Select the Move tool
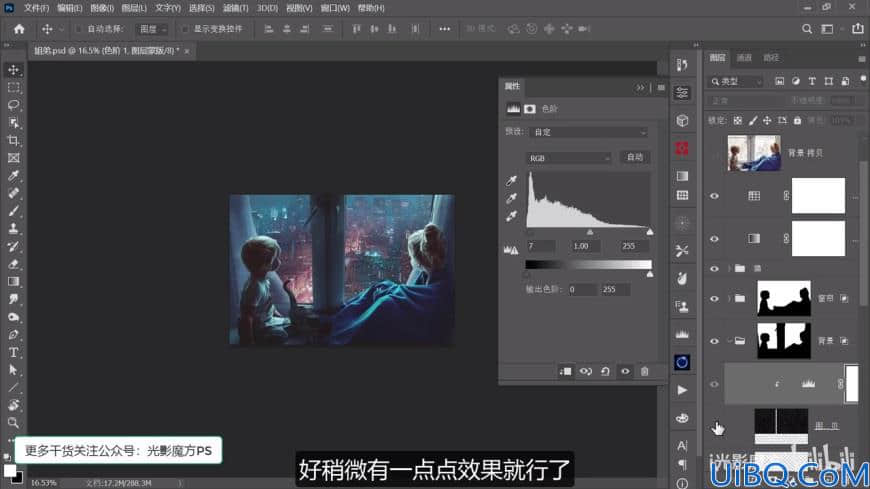 pyautogui.click(x=13, y=70)
